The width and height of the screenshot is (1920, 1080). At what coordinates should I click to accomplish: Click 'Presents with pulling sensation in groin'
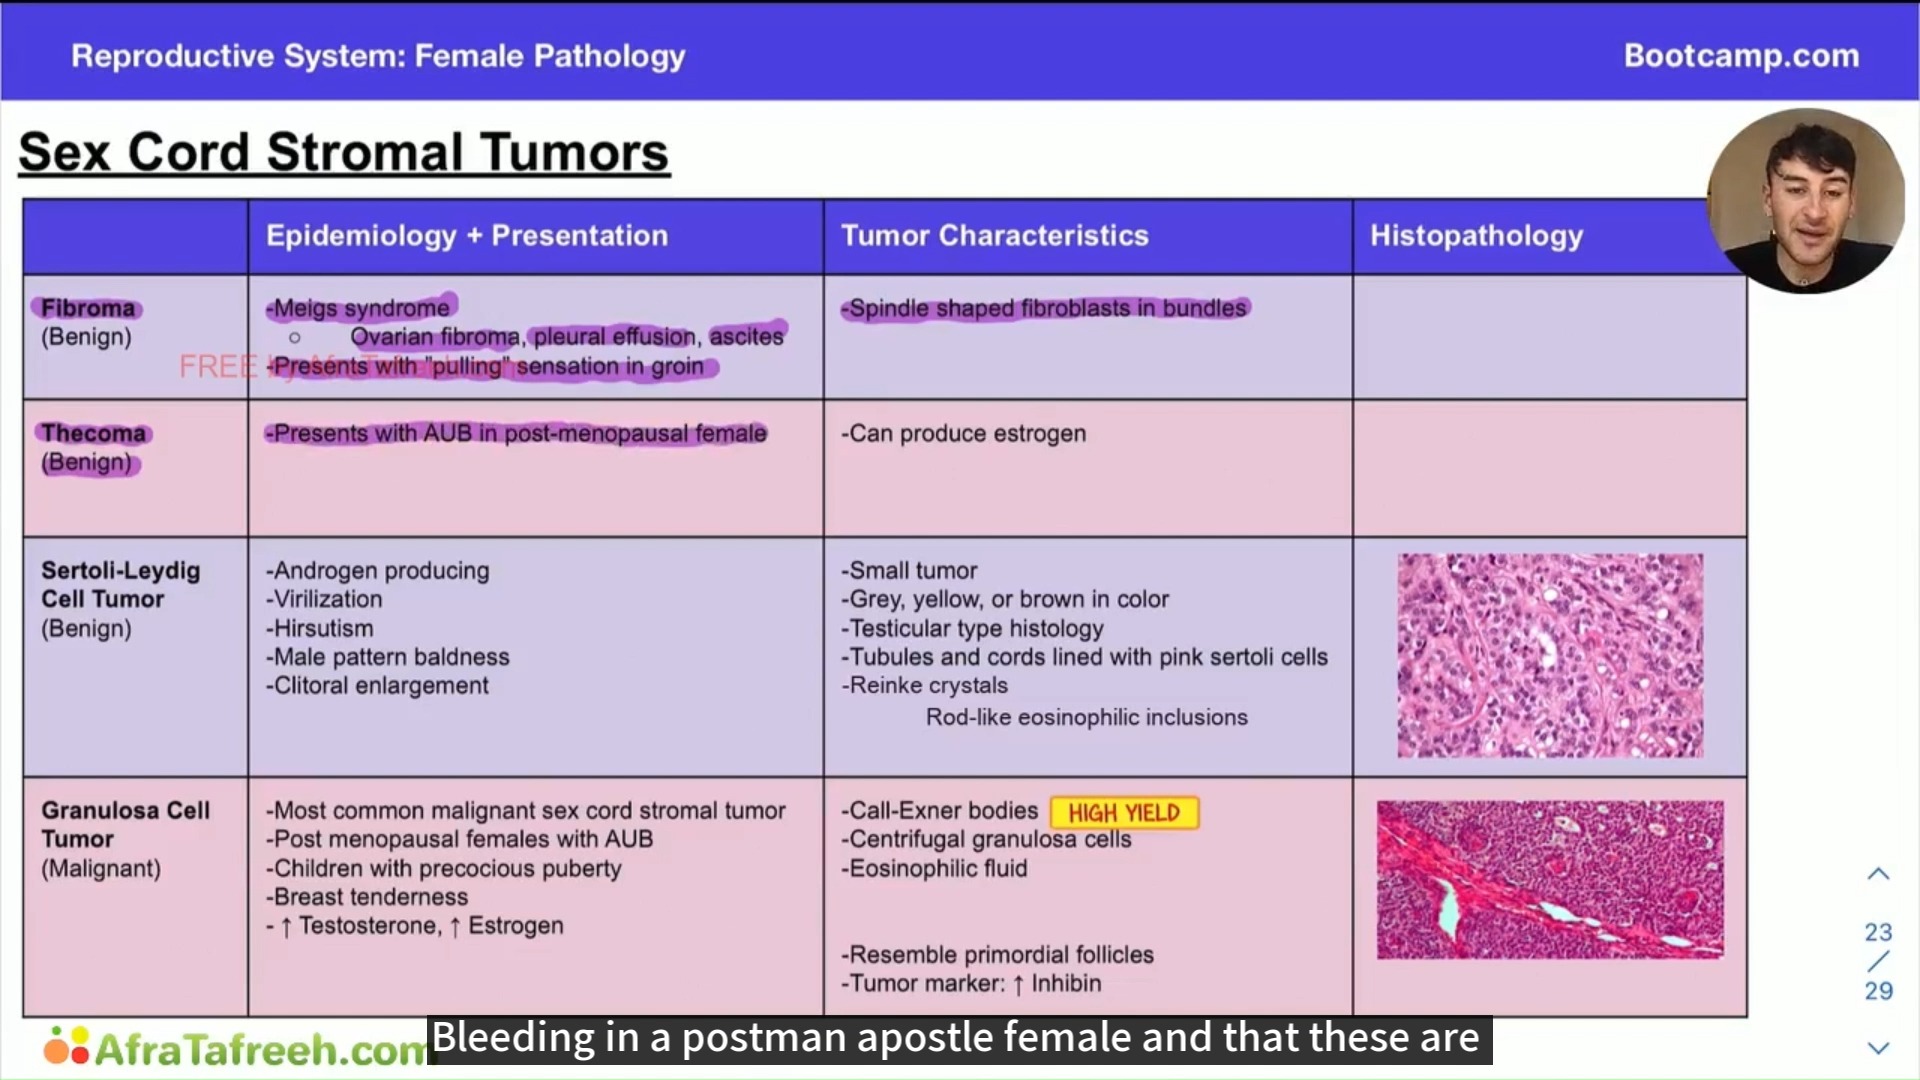coord(485,366)
